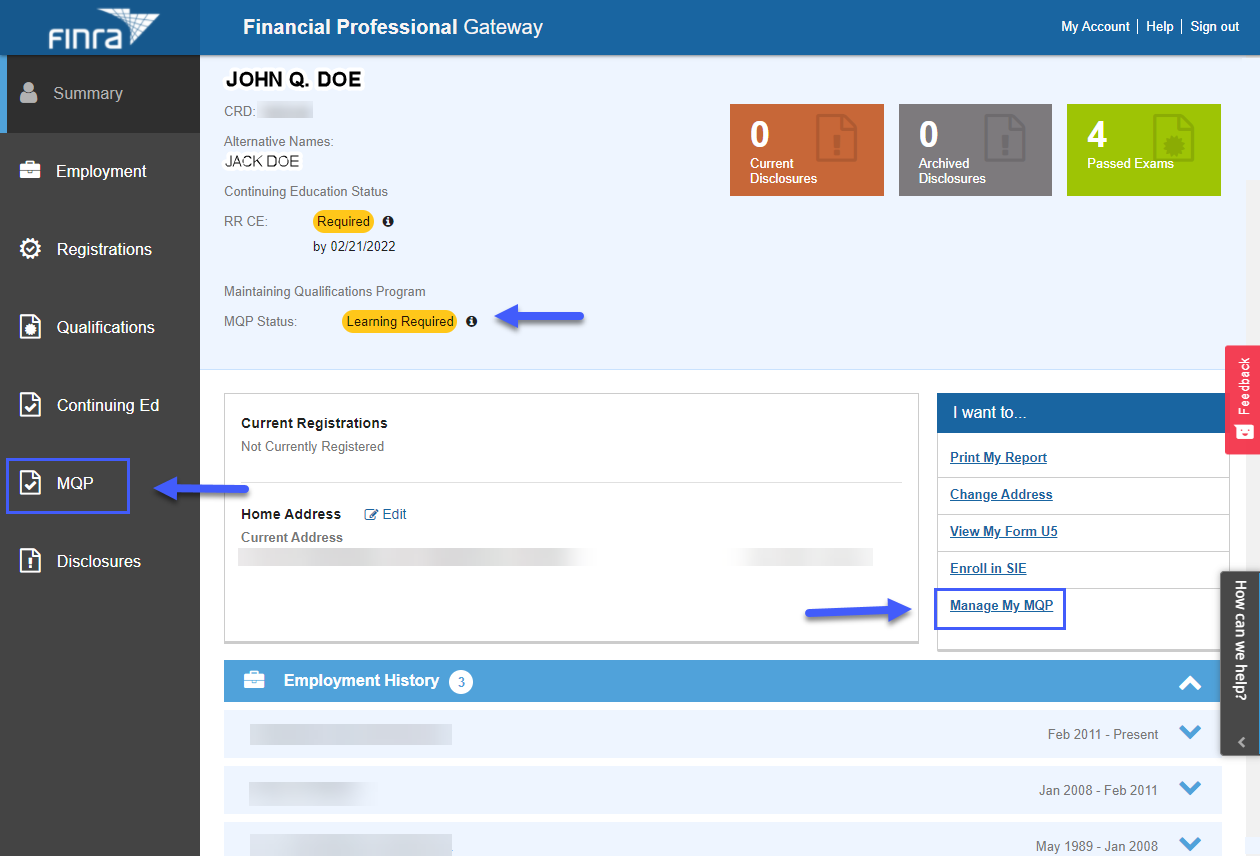1260x856 pixels.
Task: Click the Registrations gear-check icon in sidebar
Action: coord(31,249)
